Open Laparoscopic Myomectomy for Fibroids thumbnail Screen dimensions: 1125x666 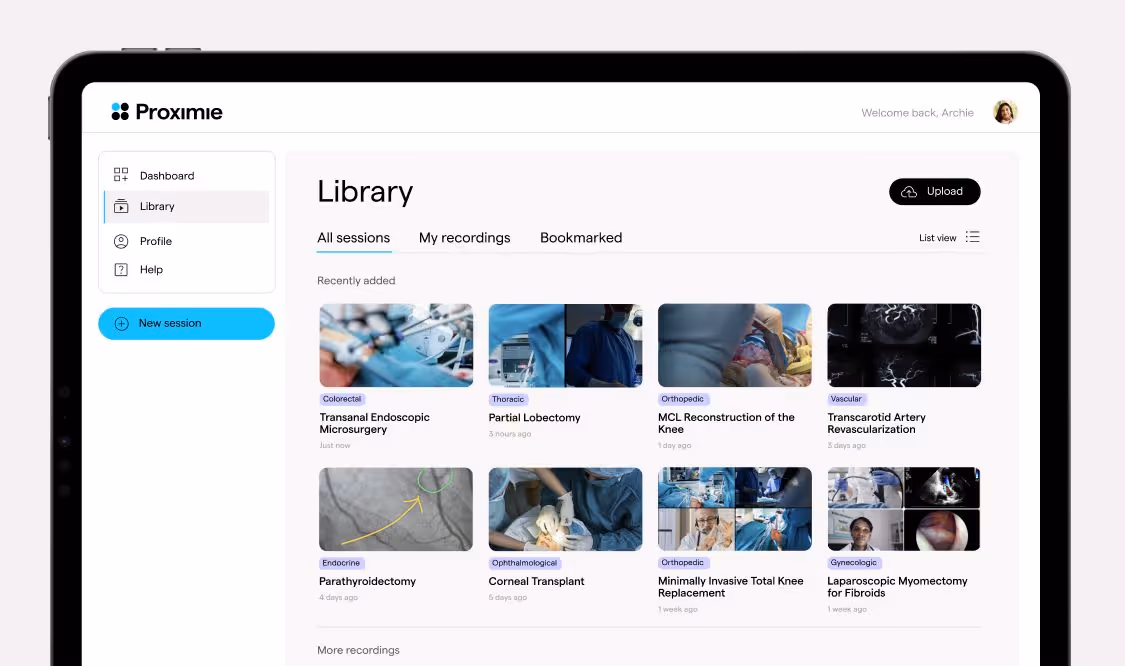[x=904, y=510]
